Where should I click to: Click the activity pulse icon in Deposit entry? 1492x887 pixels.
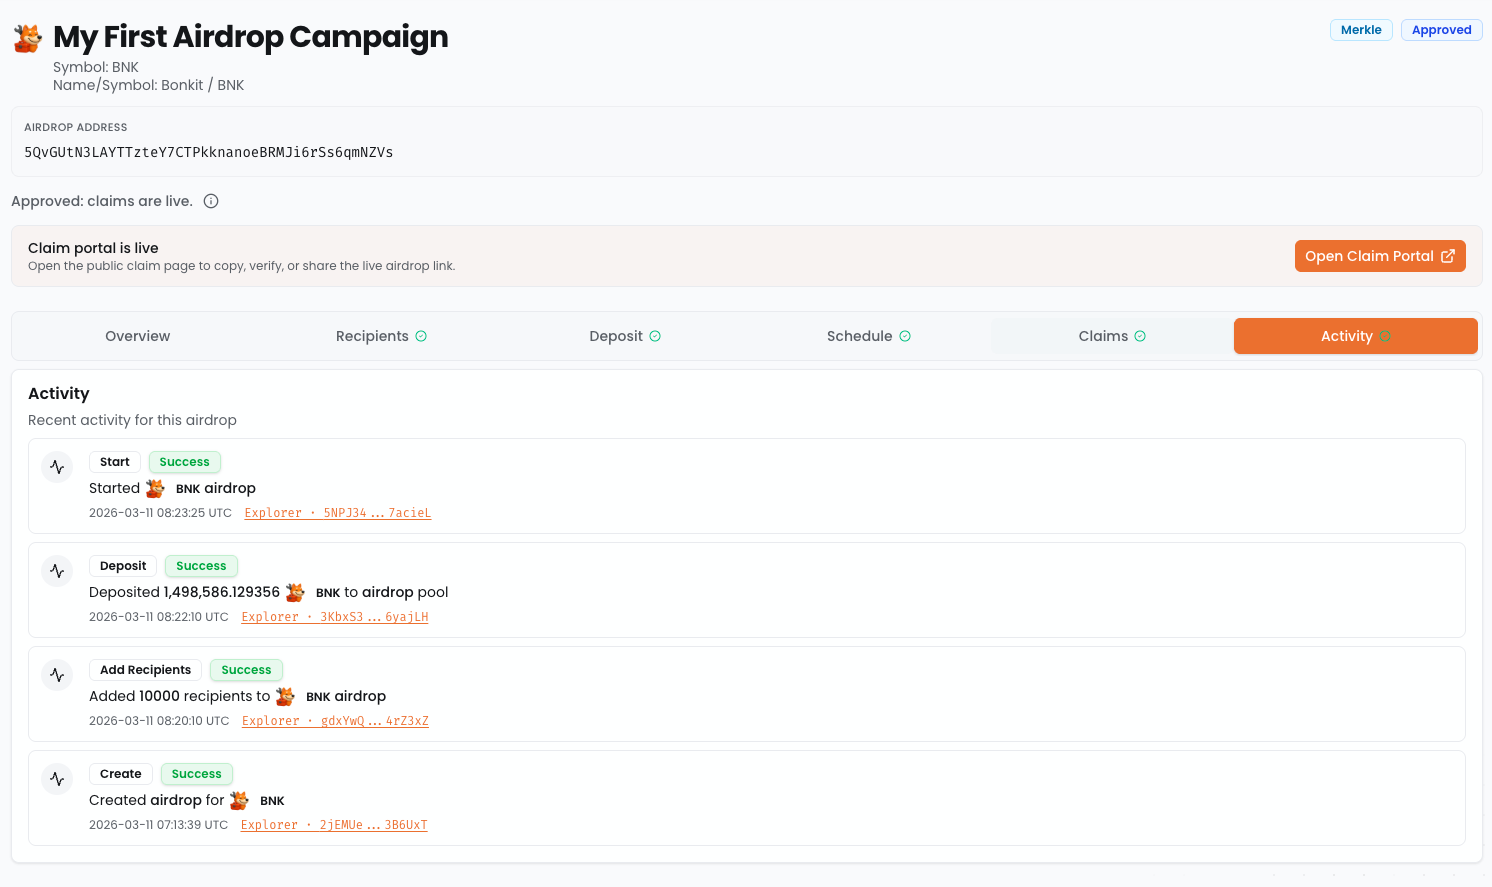(x=57, y=571)
